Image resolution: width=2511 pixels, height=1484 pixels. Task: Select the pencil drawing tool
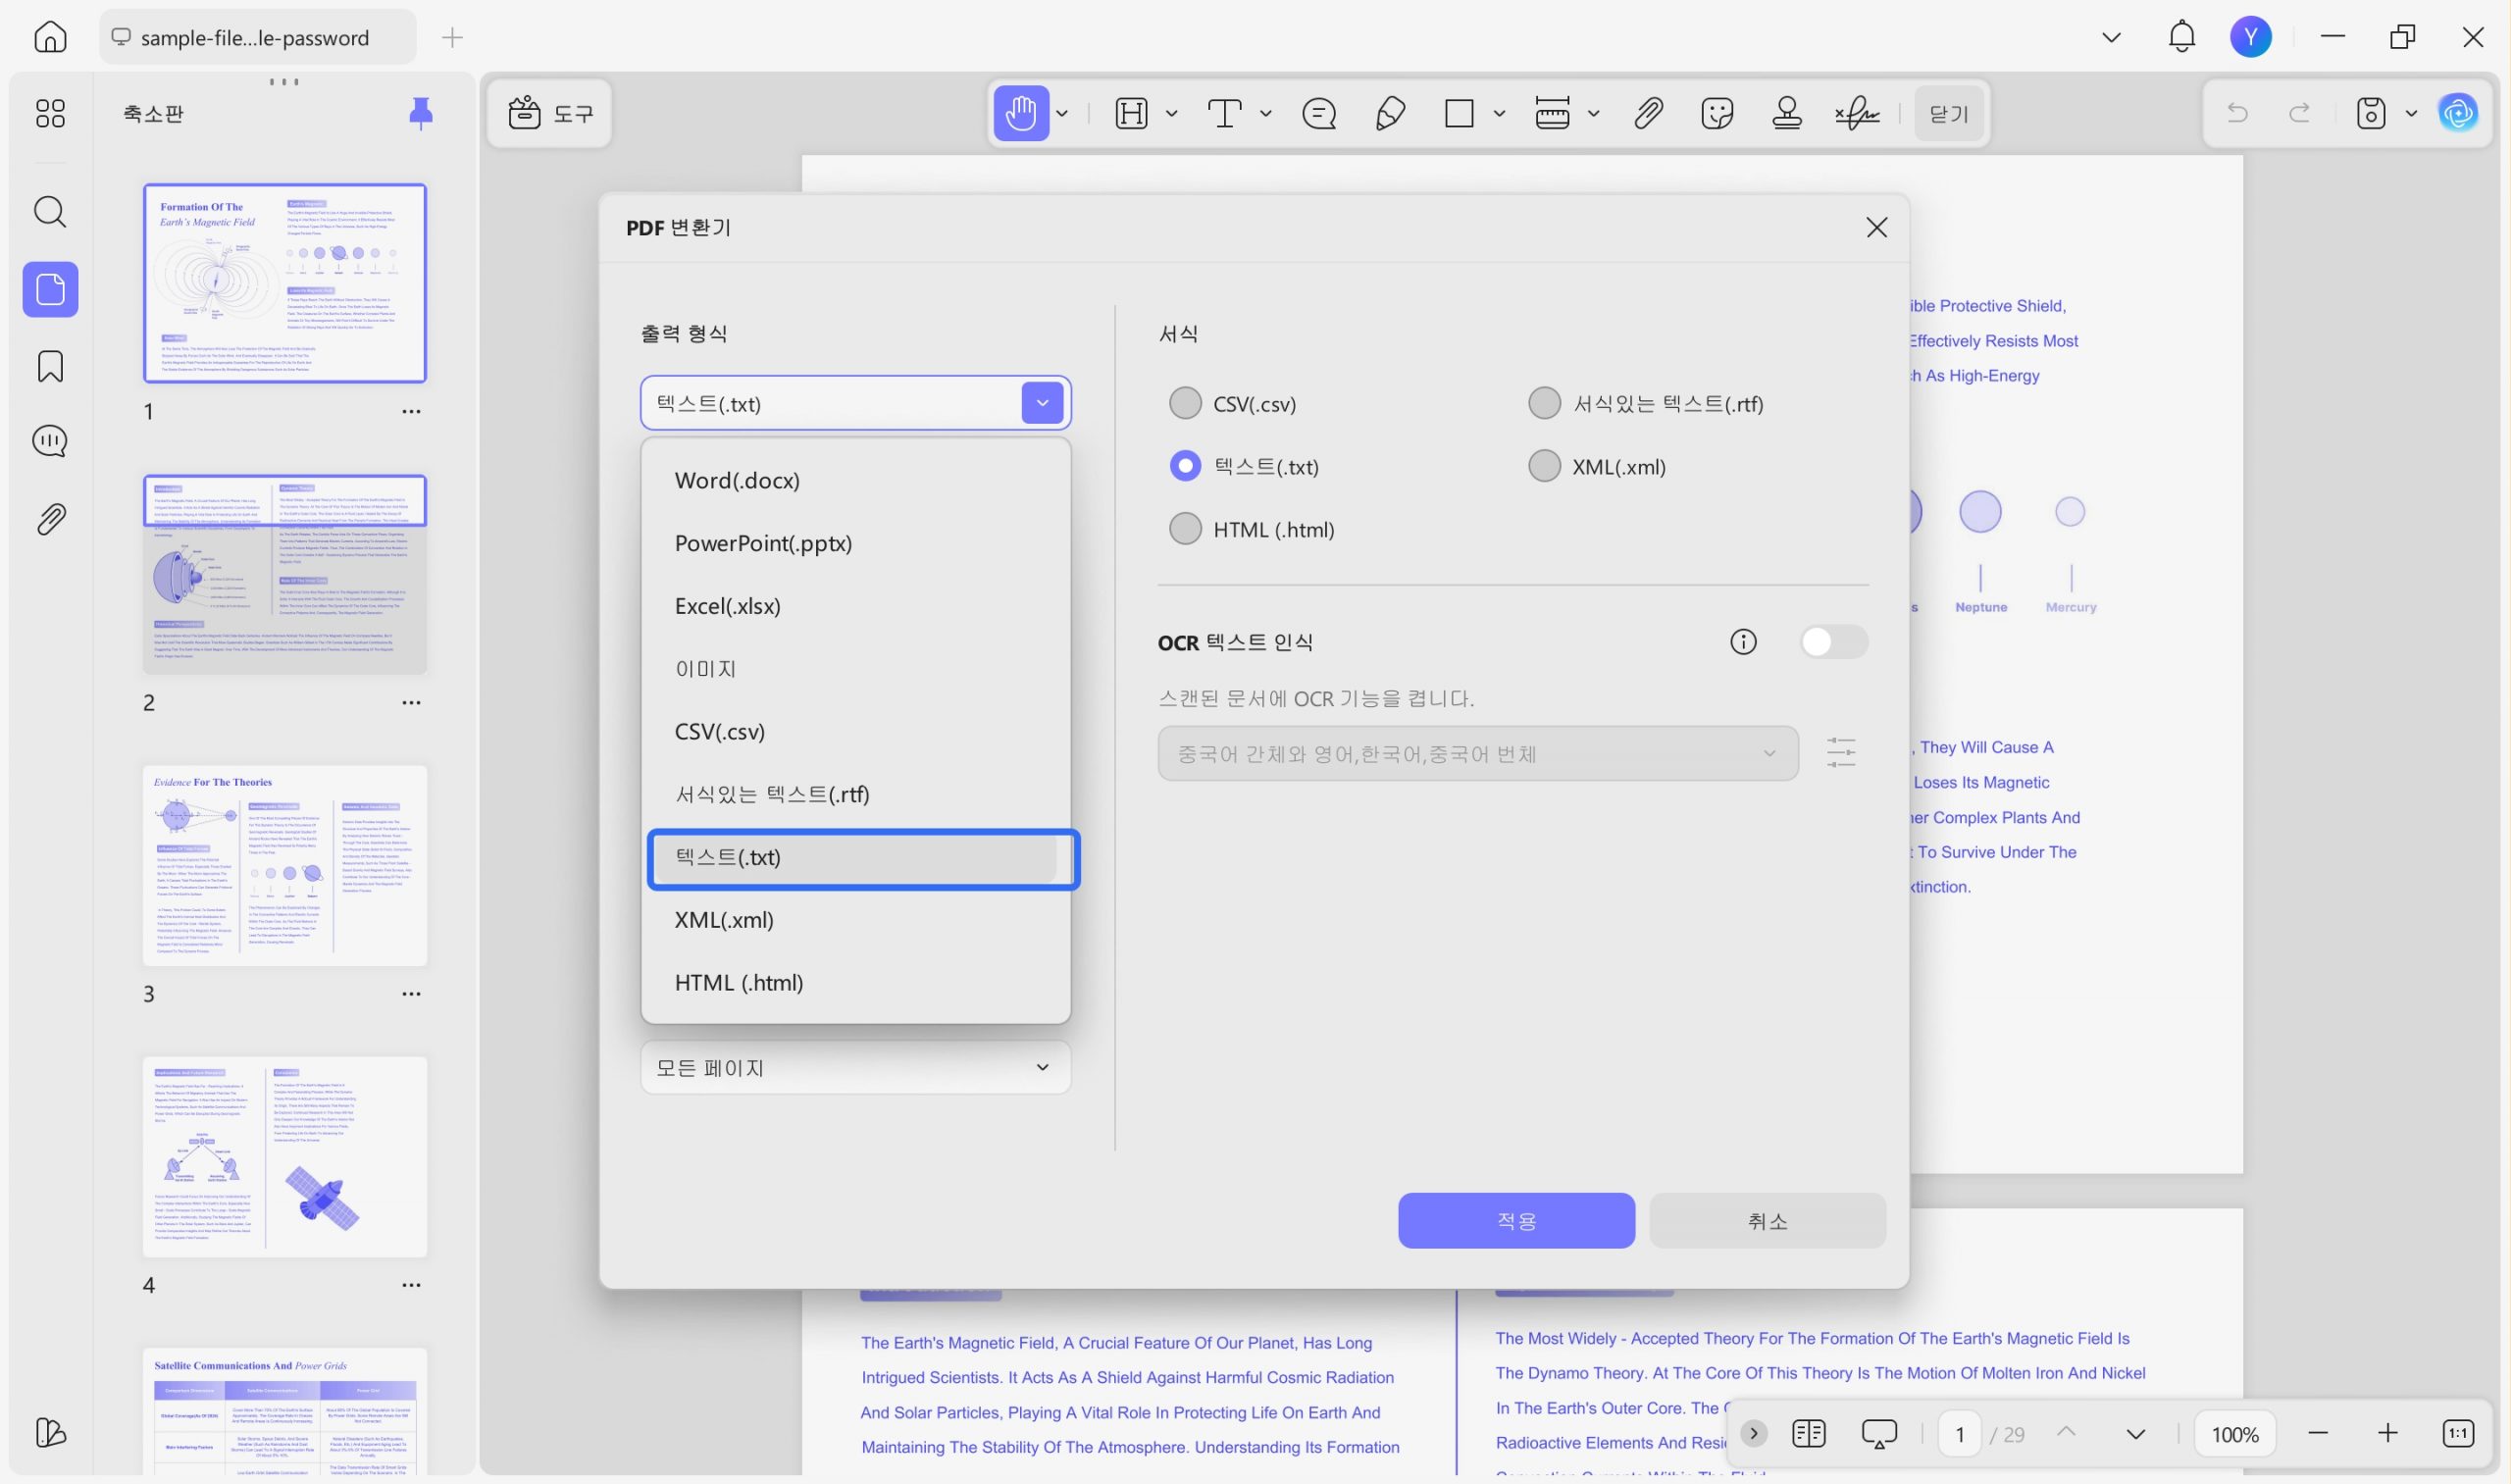1389,113
